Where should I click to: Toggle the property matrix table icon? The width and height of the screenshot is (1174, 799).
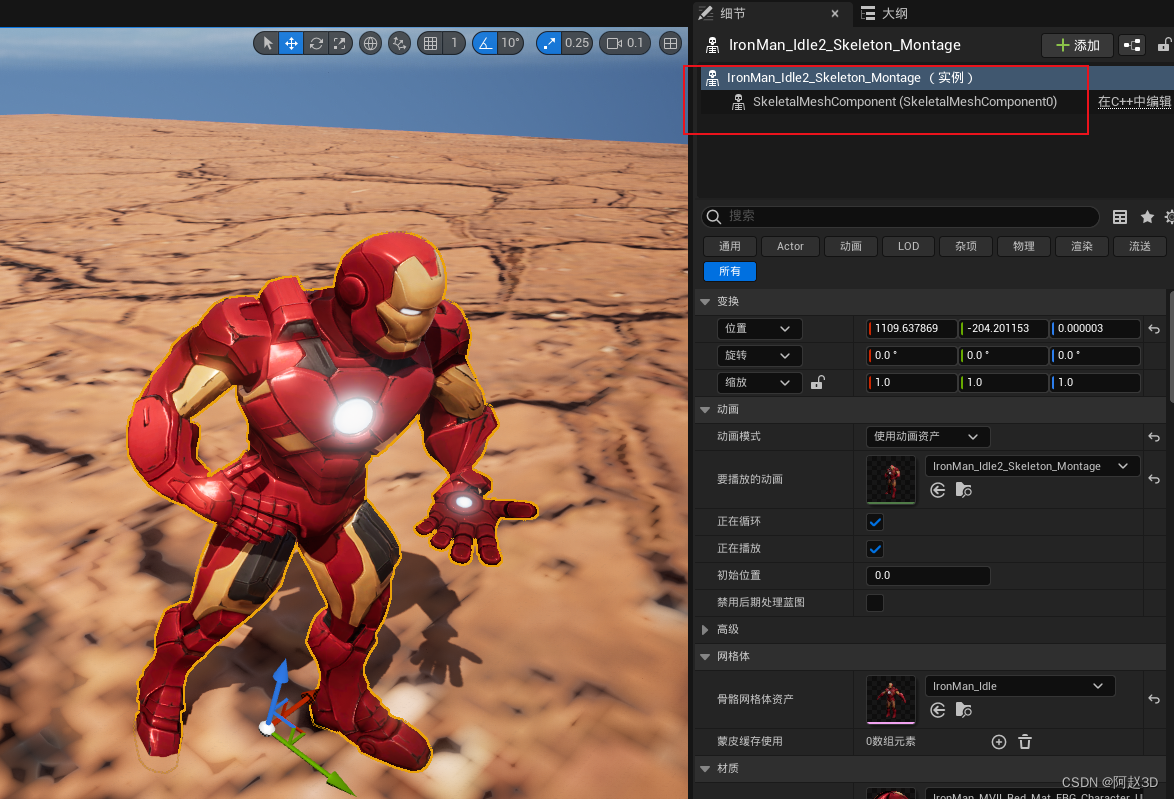point(1120,217)
